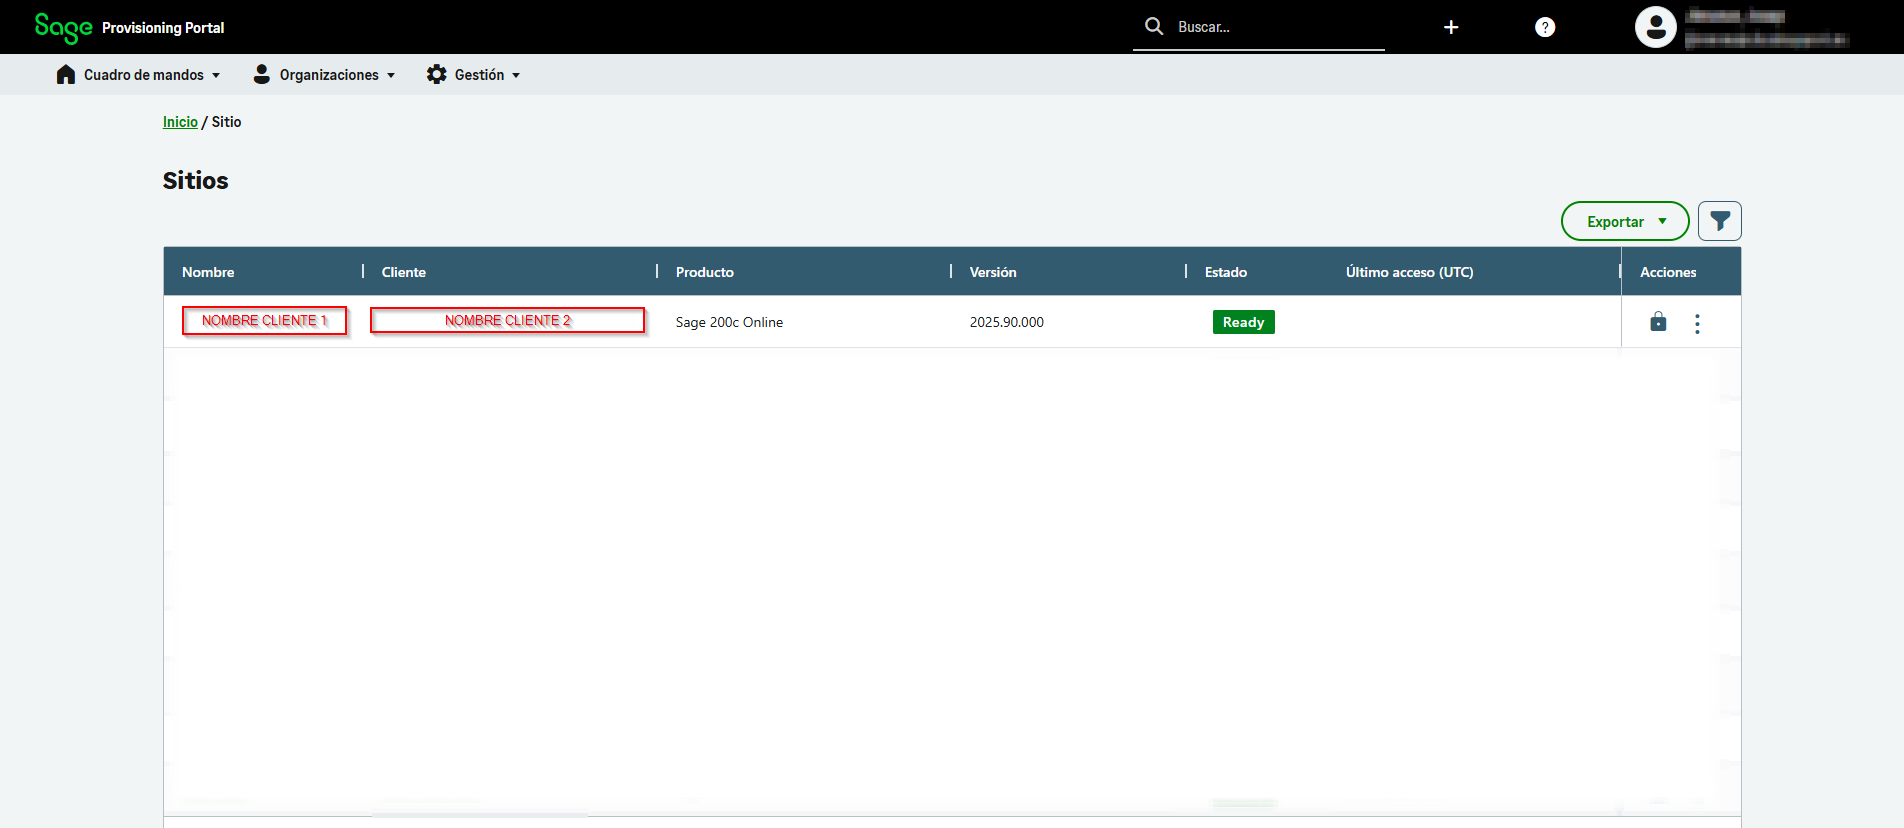Open the user profile avatar
This screenshot has width=1904, height=828.
point(1656,27)
